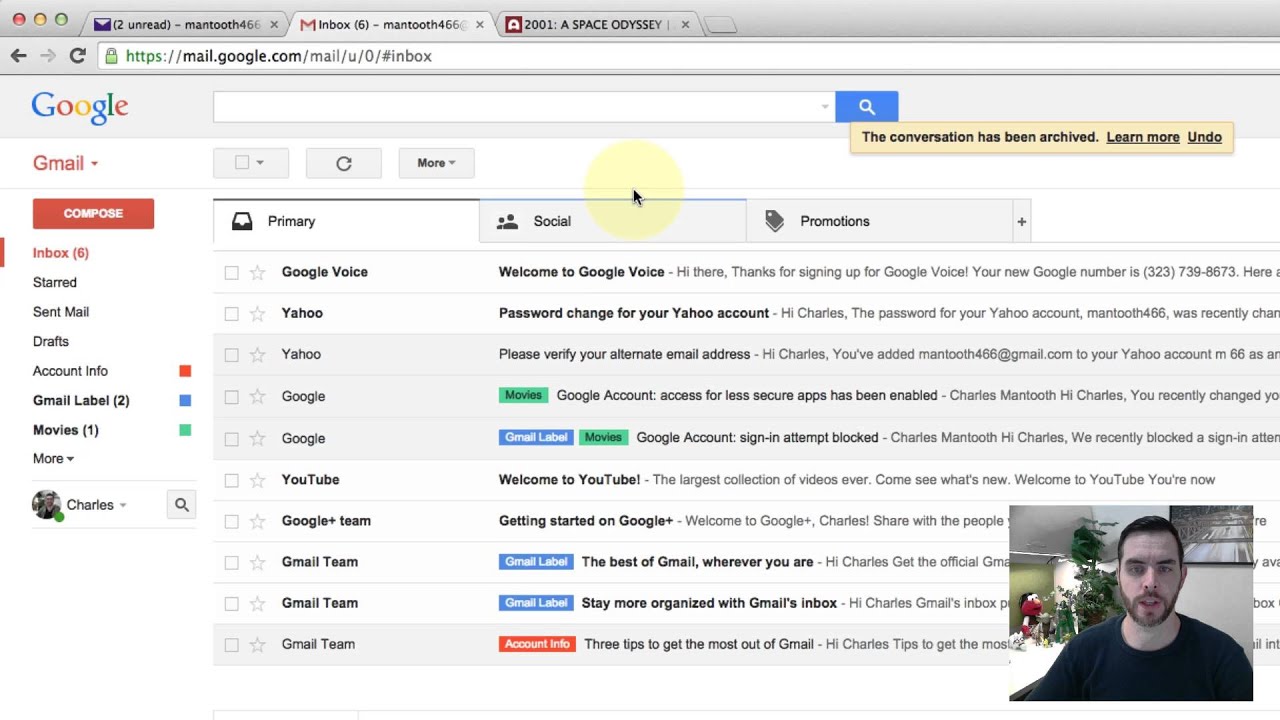This screenshot has width=1280, height=720.
Task: Click the green Movies label color square
Action: (x=185, y=430)
